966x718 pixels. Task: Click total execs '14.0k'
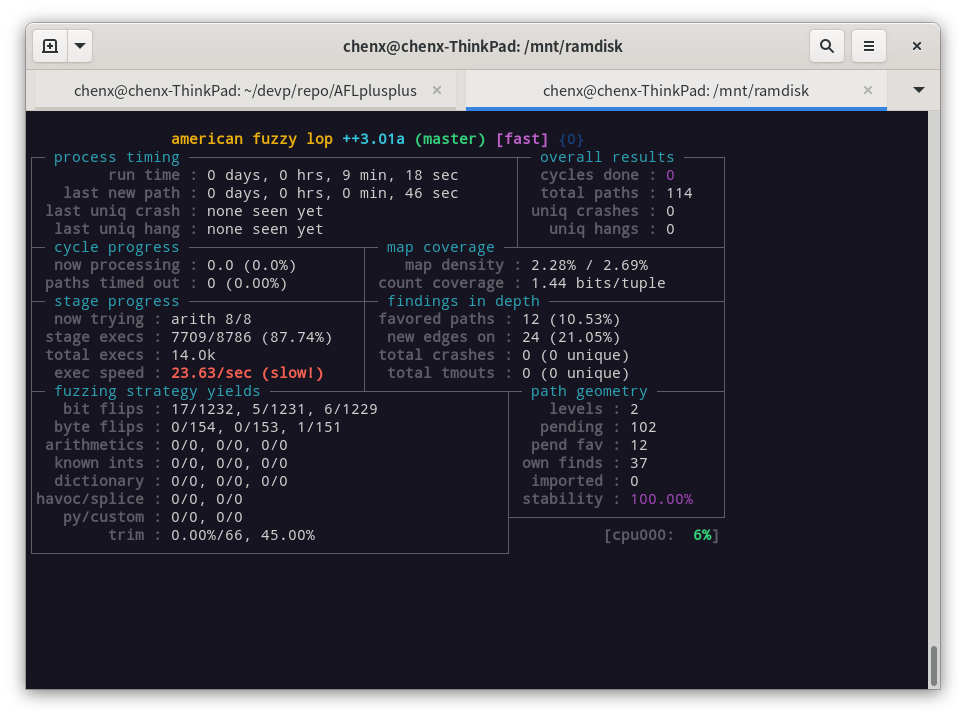coord(193,356)
